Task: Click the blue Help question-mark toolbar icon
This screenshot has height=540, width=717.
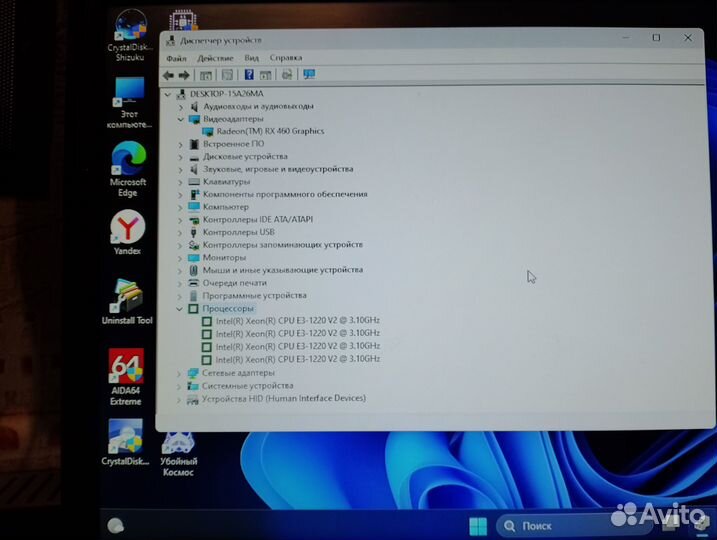Action: click(249, 75)
